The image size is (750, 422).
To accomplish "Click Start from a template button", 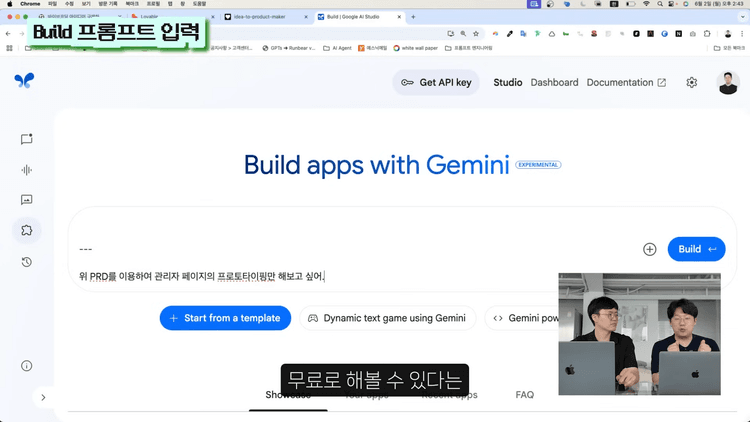I will pos(225,318).
